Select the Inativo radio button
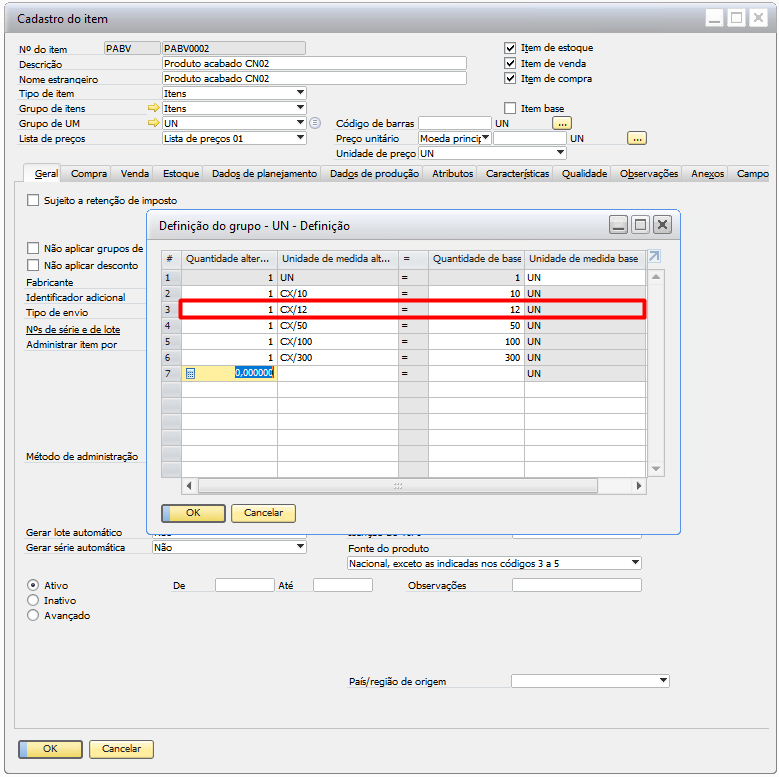The width and height of the screenshot is (779, 777). click(34, 600)
